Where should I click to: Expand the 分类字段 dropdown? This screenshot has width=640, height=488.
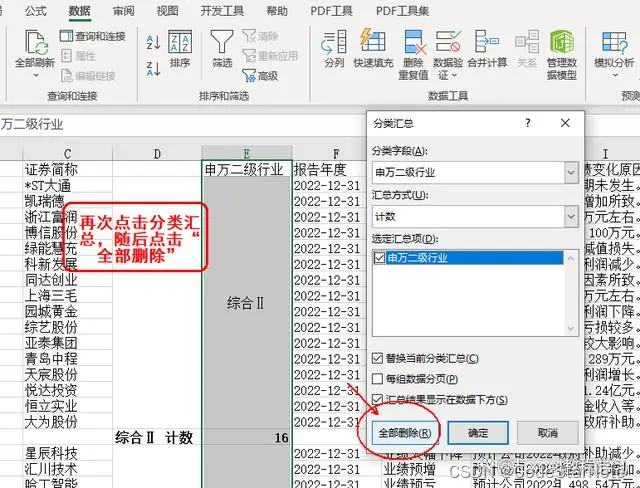(x=571, y=173)
